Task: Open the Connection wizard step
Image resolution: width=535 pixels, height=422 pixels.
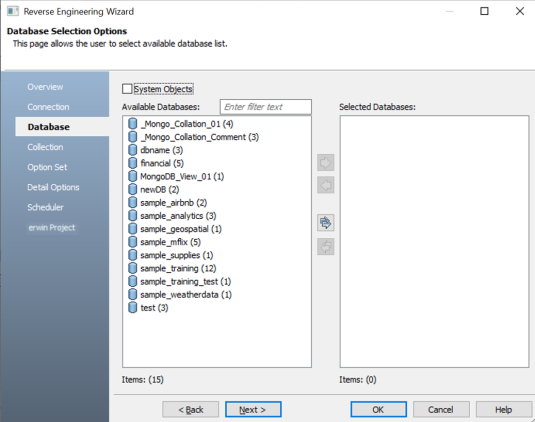Action: tap(48, 107)
